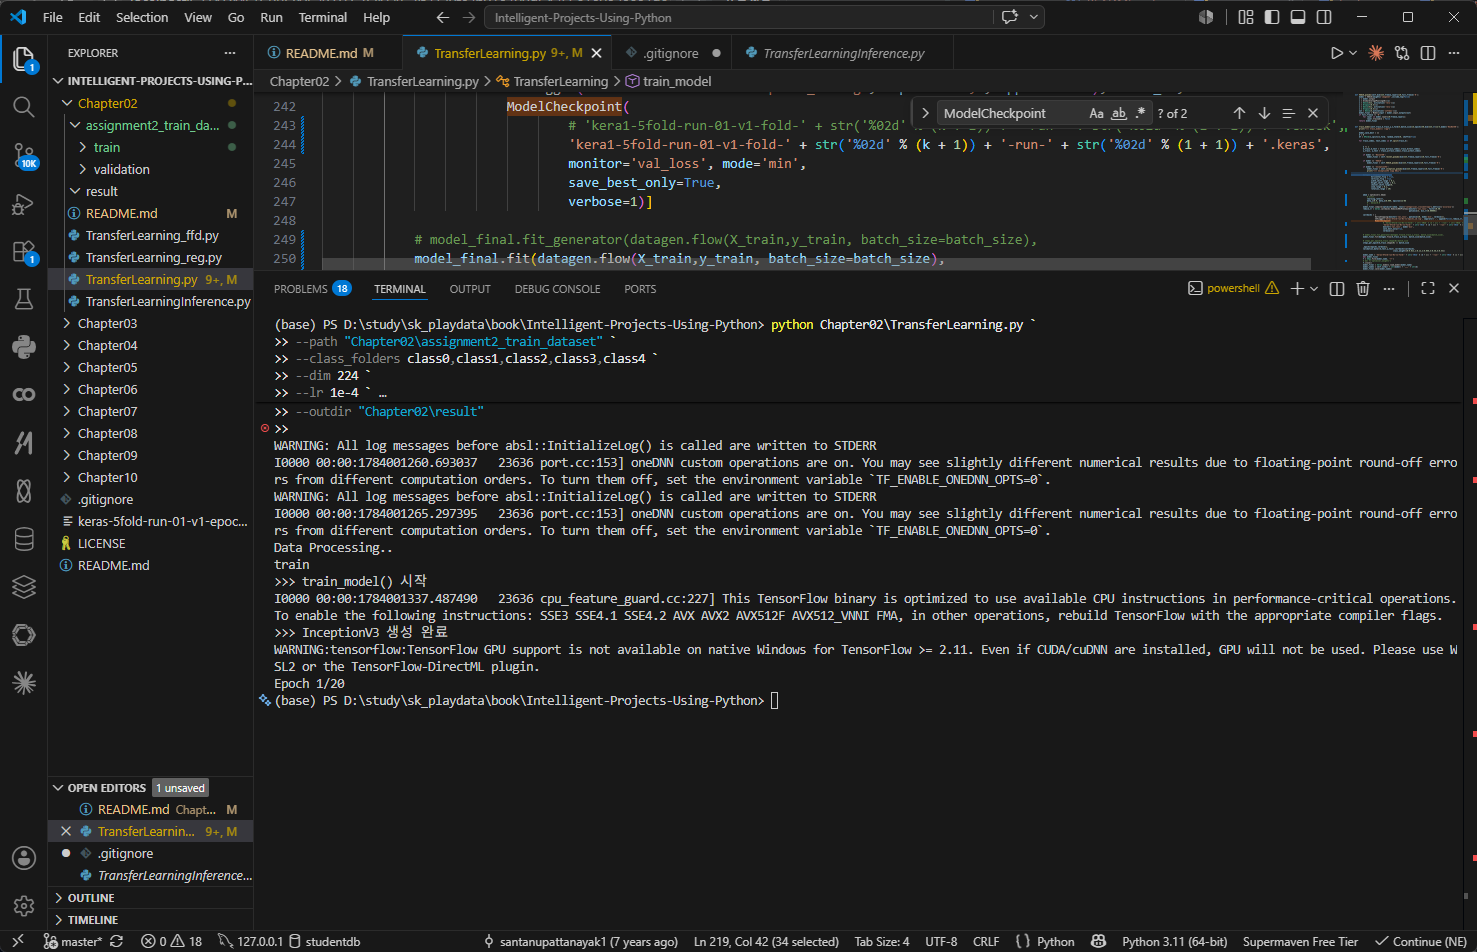The height and width of the screenshot is (952, 1477).
Task: Split the editor right
Action: pos(1428,53)
